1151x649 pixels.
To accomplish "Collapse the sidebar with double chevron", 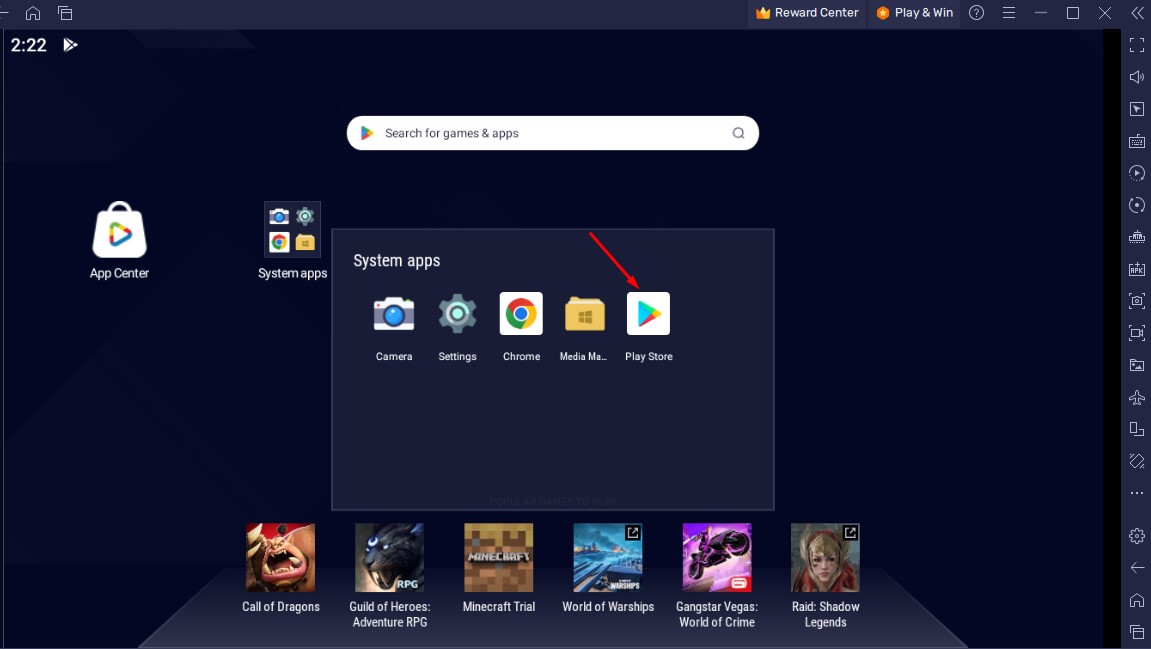I will (1137, 13).
